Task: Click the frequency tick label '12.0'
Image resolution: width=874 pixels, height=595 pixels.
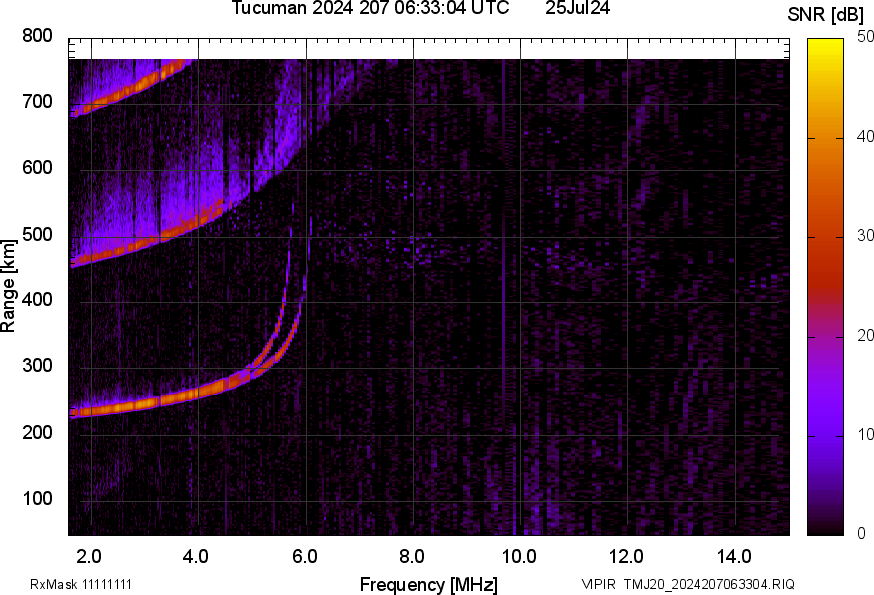Action: (x=626, y=557)
